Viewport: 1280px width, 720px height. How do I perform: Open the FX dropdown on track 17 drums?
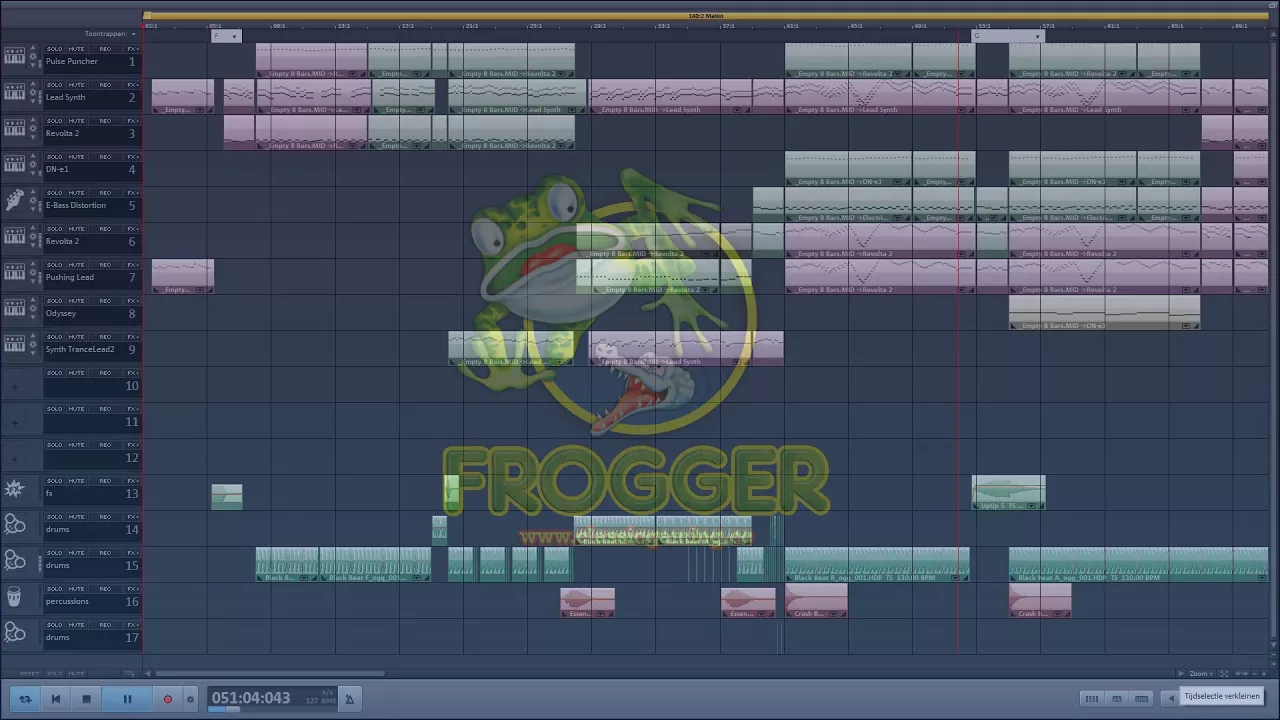pyautogui.click(x=132, y=625)
